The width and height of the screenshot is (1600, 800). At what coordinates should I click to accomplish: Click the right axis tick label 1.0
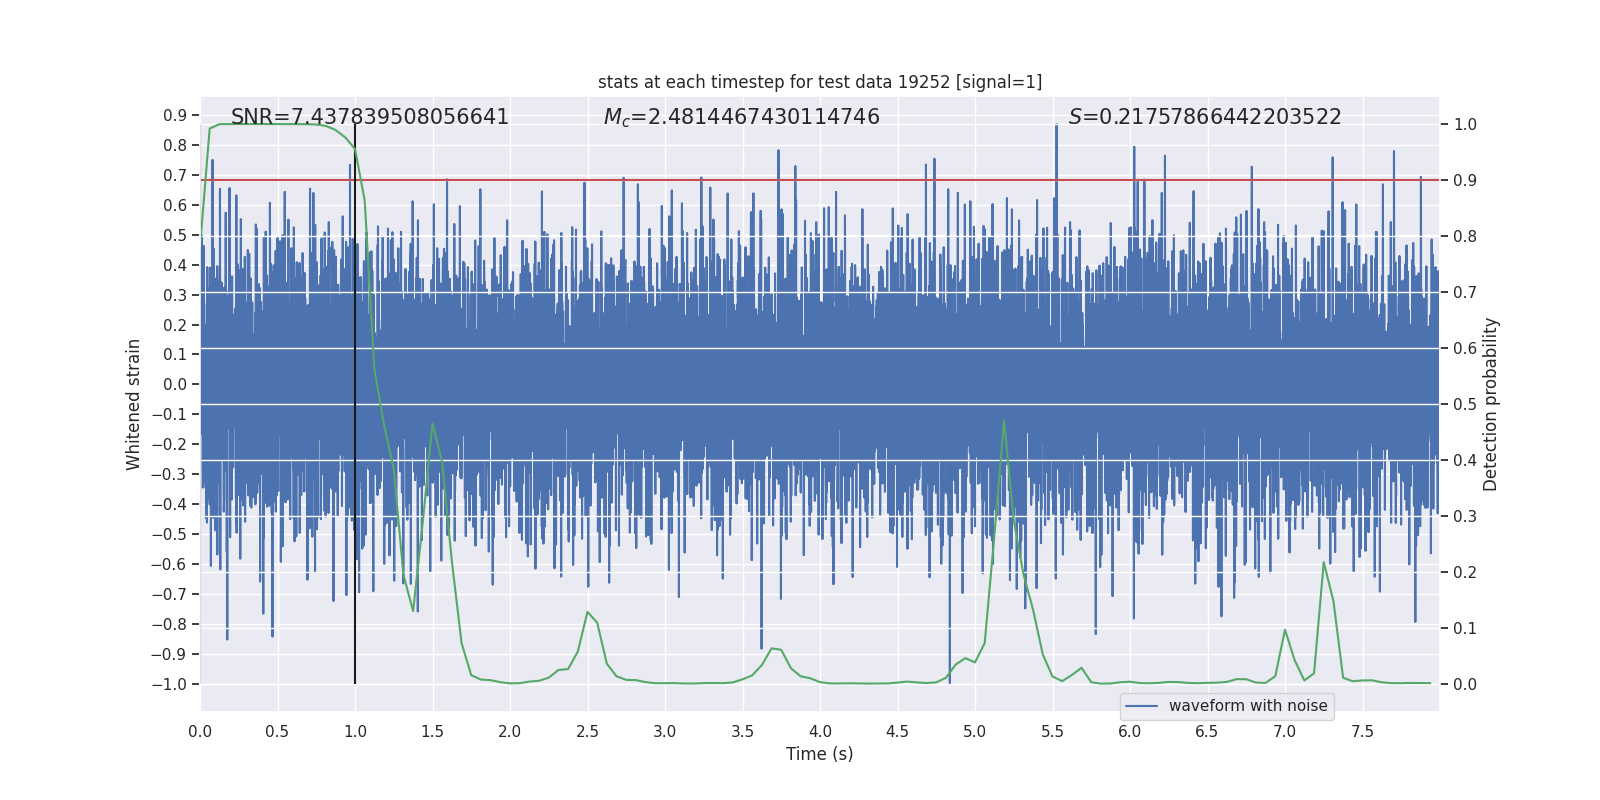pos(1465,125)
